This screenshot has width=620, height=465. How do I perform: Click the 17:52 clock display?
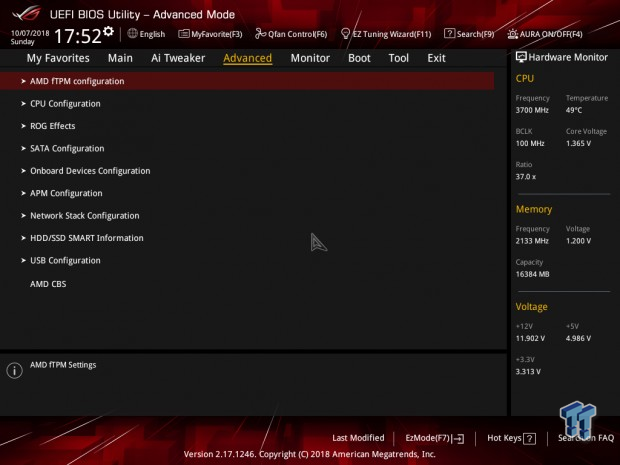[x=78, y=36]
